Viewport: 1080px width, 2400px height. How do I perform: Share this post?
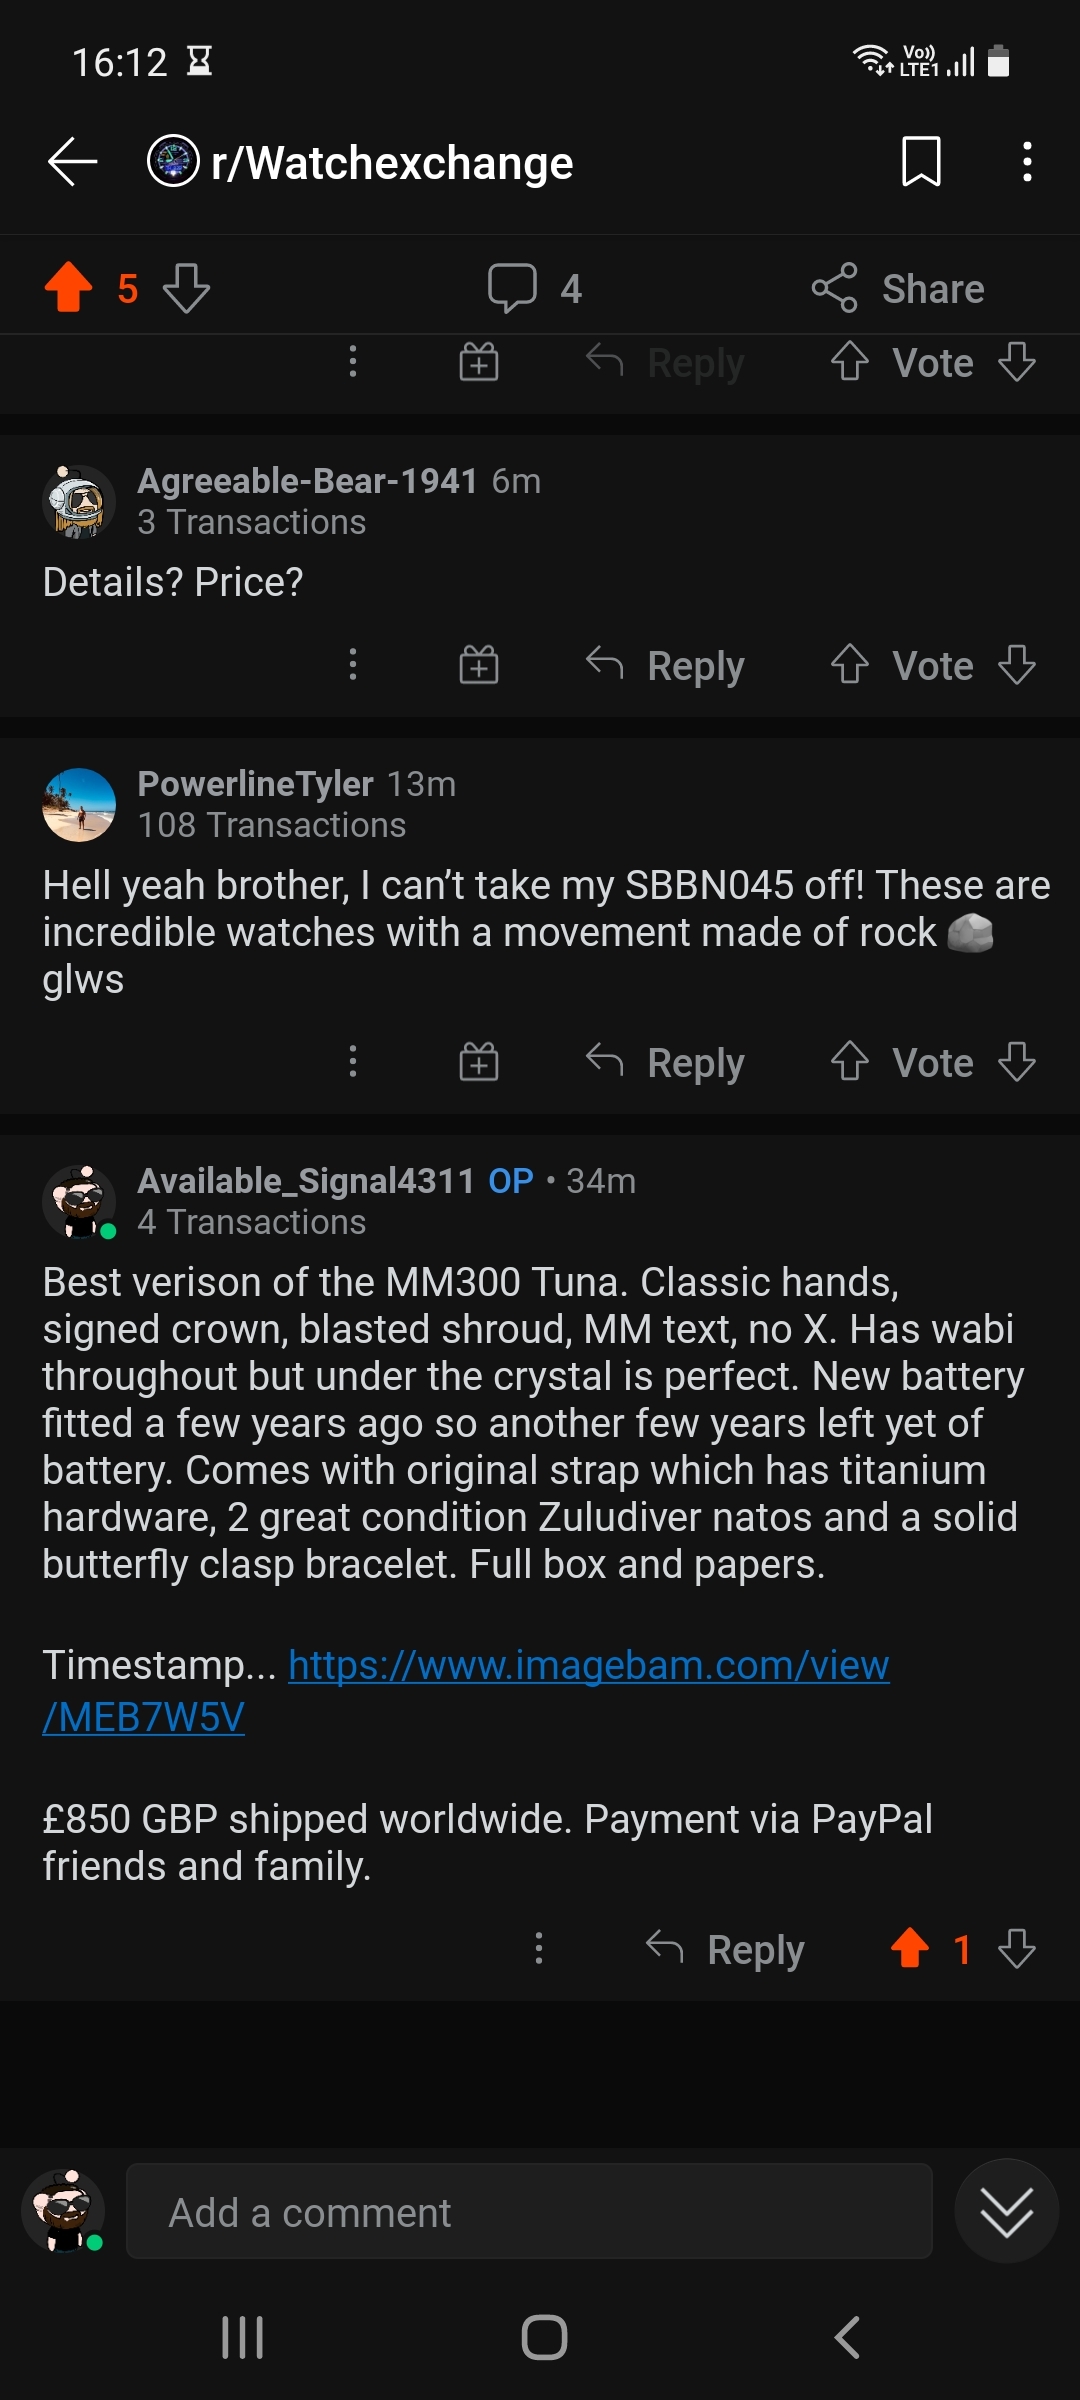898,288
